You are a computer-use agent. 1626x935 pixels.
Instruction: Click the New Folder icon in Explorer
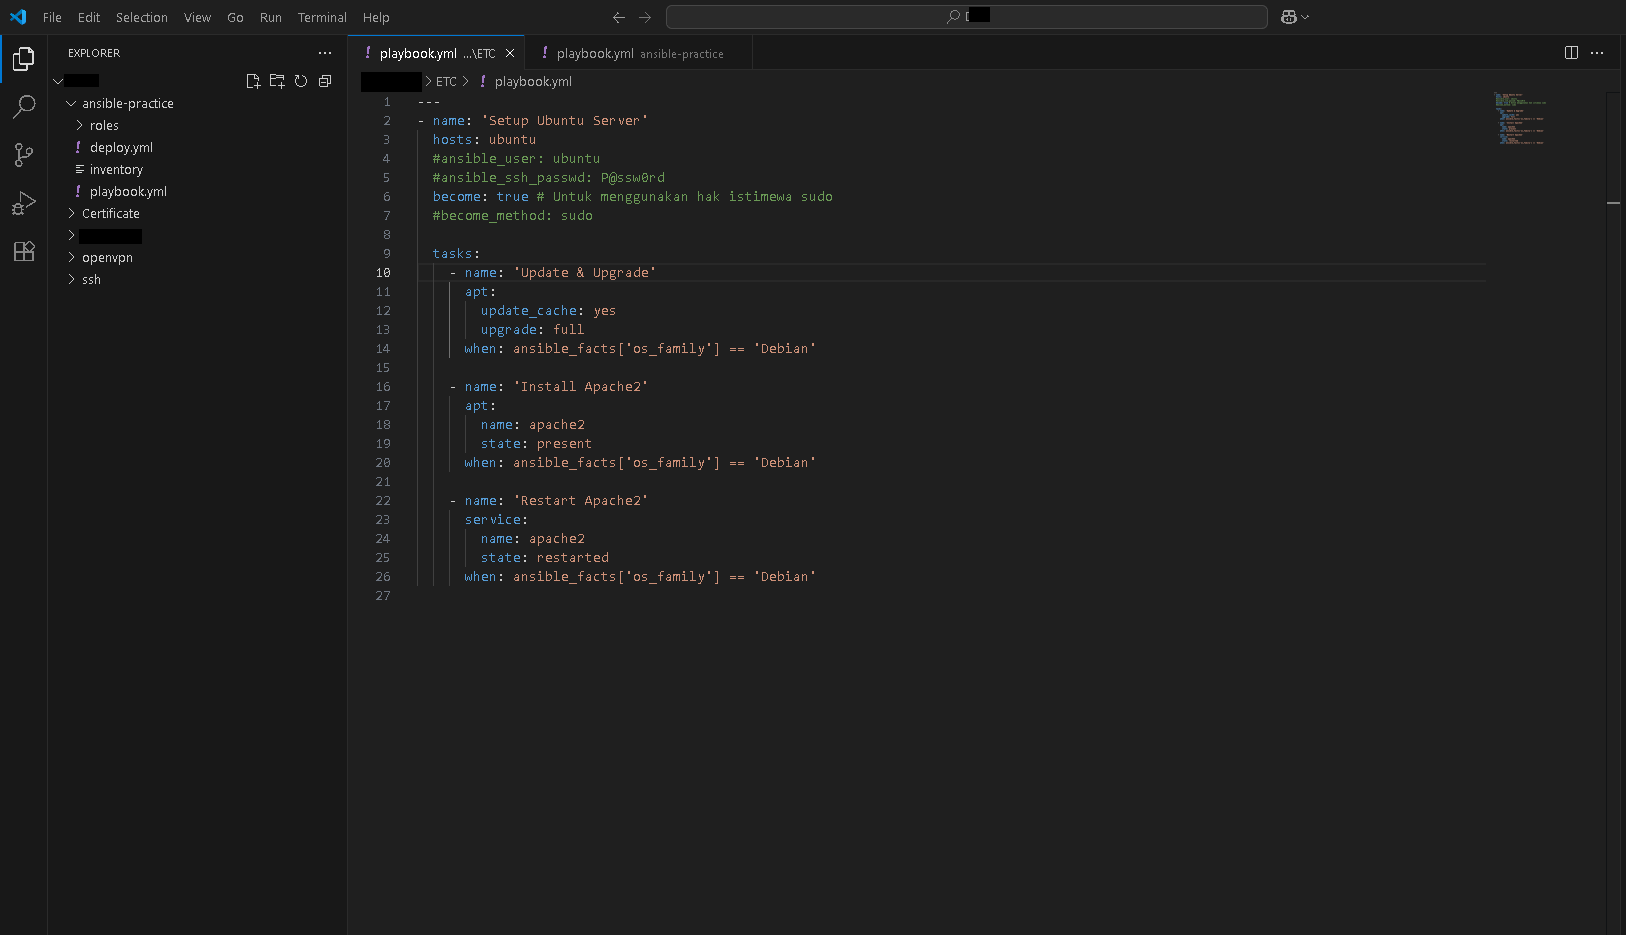(x=277, y=81)
